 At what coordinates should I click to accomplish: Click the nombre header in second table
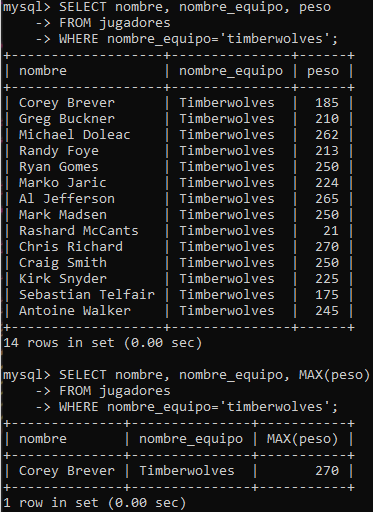click(x=43, y=439)
